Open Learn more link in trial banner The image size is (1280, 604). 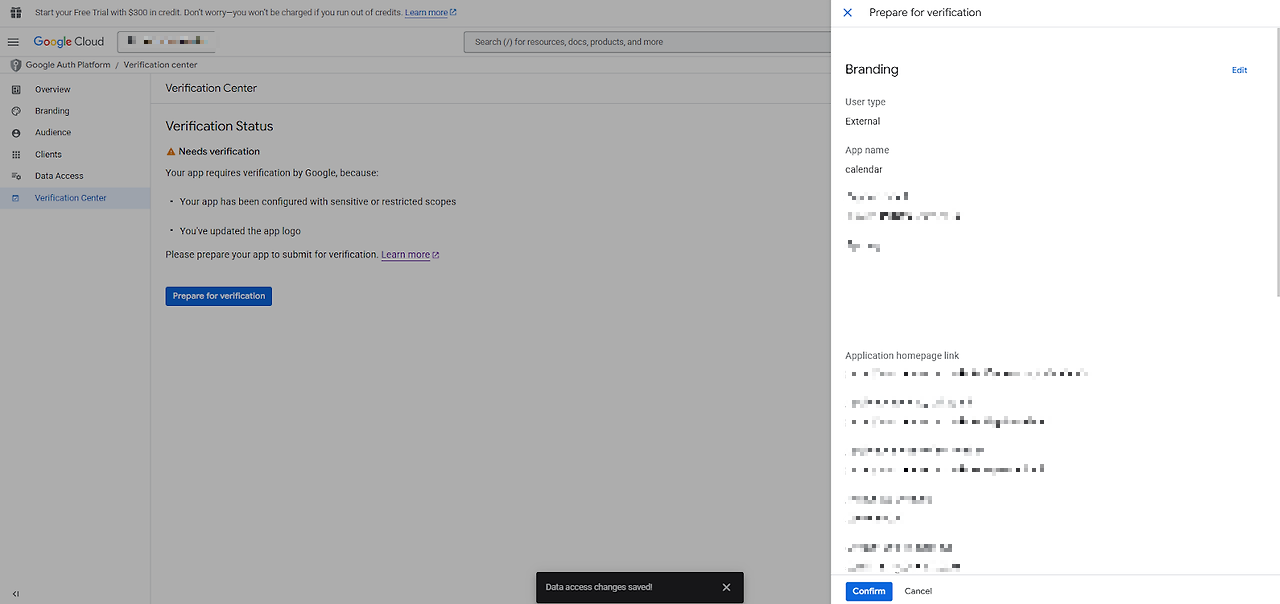click(x=430, y=12)
